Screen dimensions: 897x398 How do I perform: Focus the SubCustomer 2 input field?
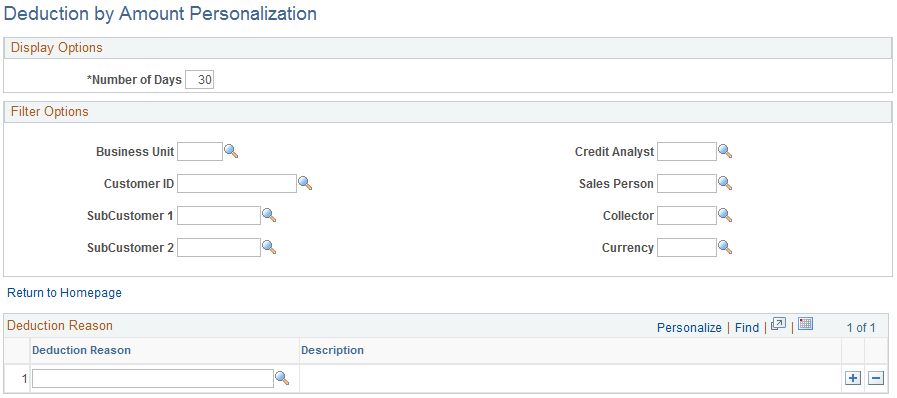pos(219,248)
